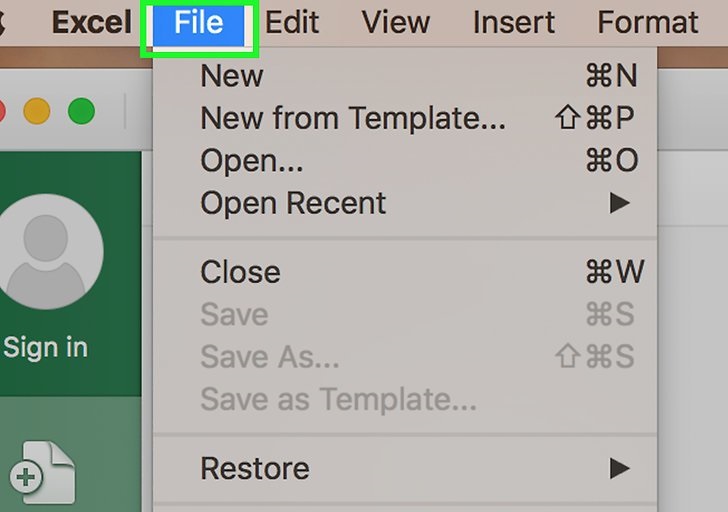The image size is (728, 512).
Task: Open the File menu
Action: [x=199, y=23]
